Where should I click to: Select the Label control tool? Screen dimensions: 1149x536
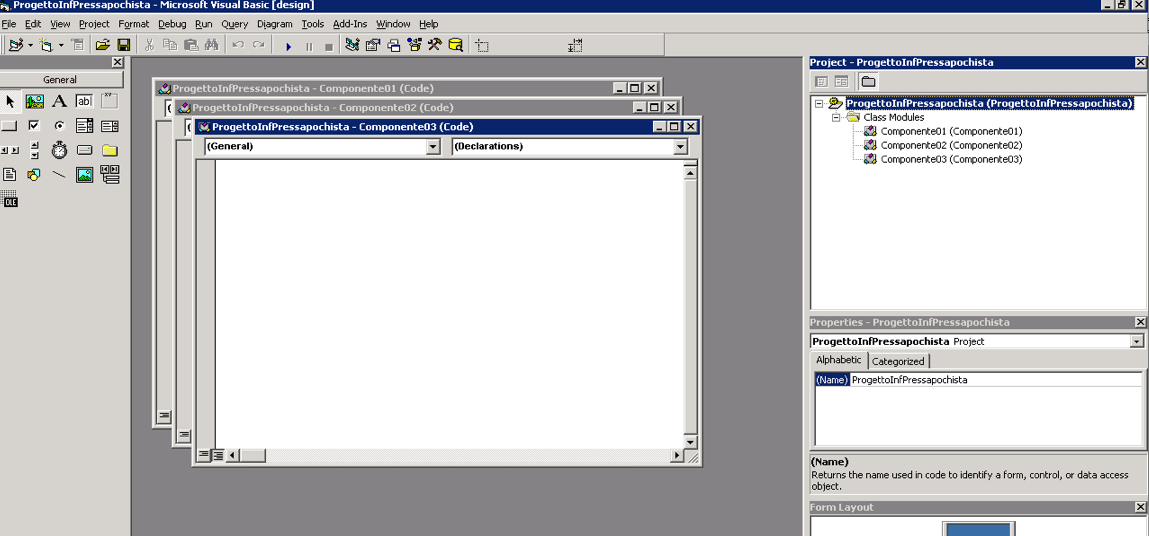tap(59, 101)
